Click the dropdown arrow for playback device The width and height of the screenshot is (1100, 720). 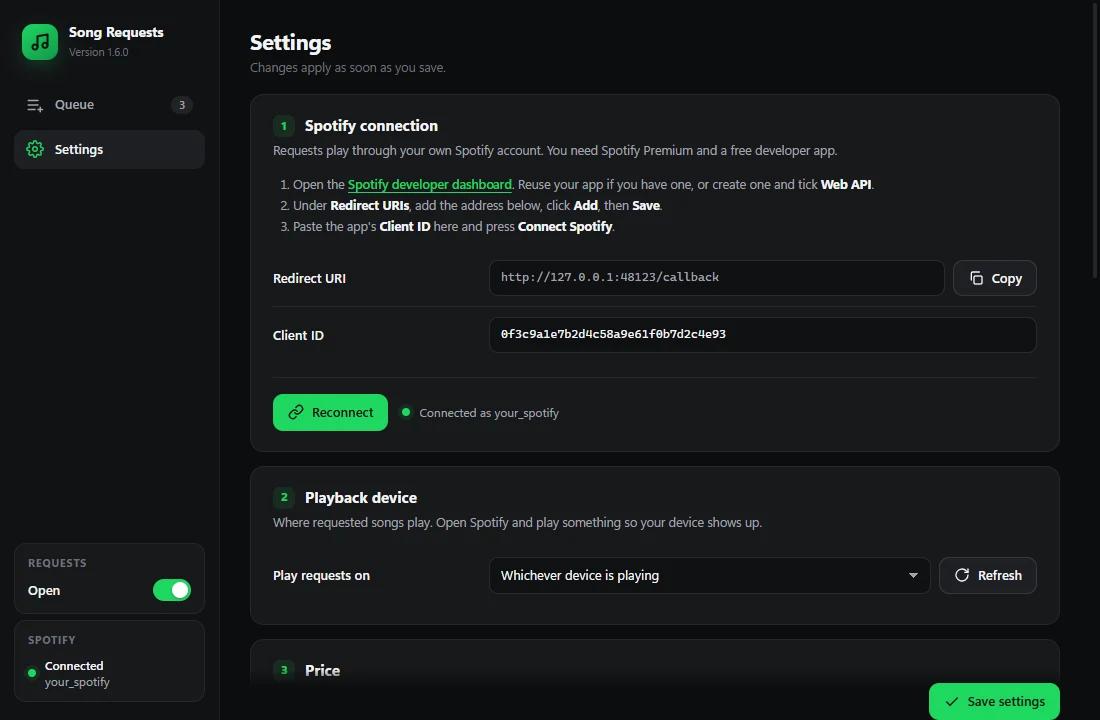(913, 575)
